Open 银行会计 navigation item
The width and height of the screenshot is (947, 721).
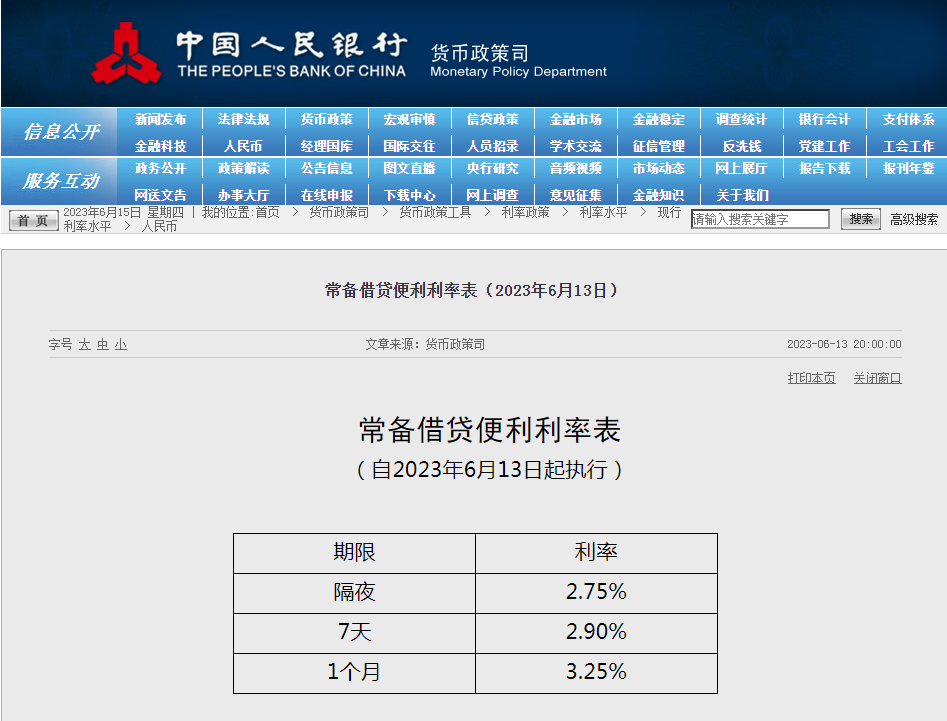point(824,120)
